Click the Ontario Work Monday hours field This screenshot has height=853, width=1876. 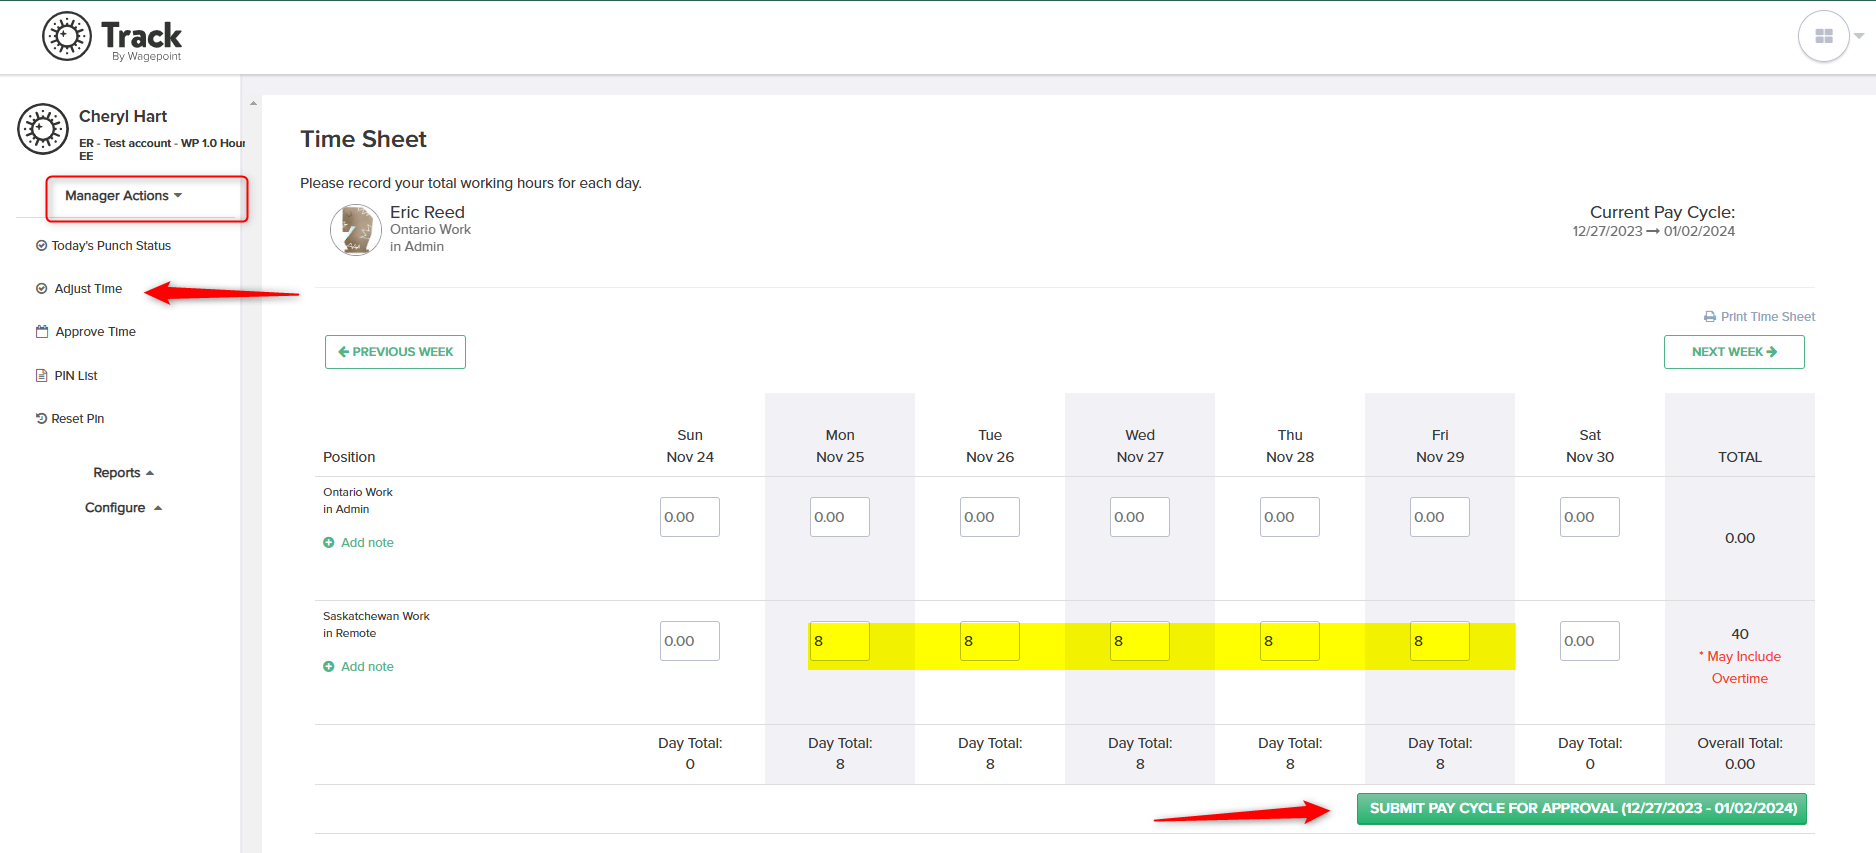(840, 517)
